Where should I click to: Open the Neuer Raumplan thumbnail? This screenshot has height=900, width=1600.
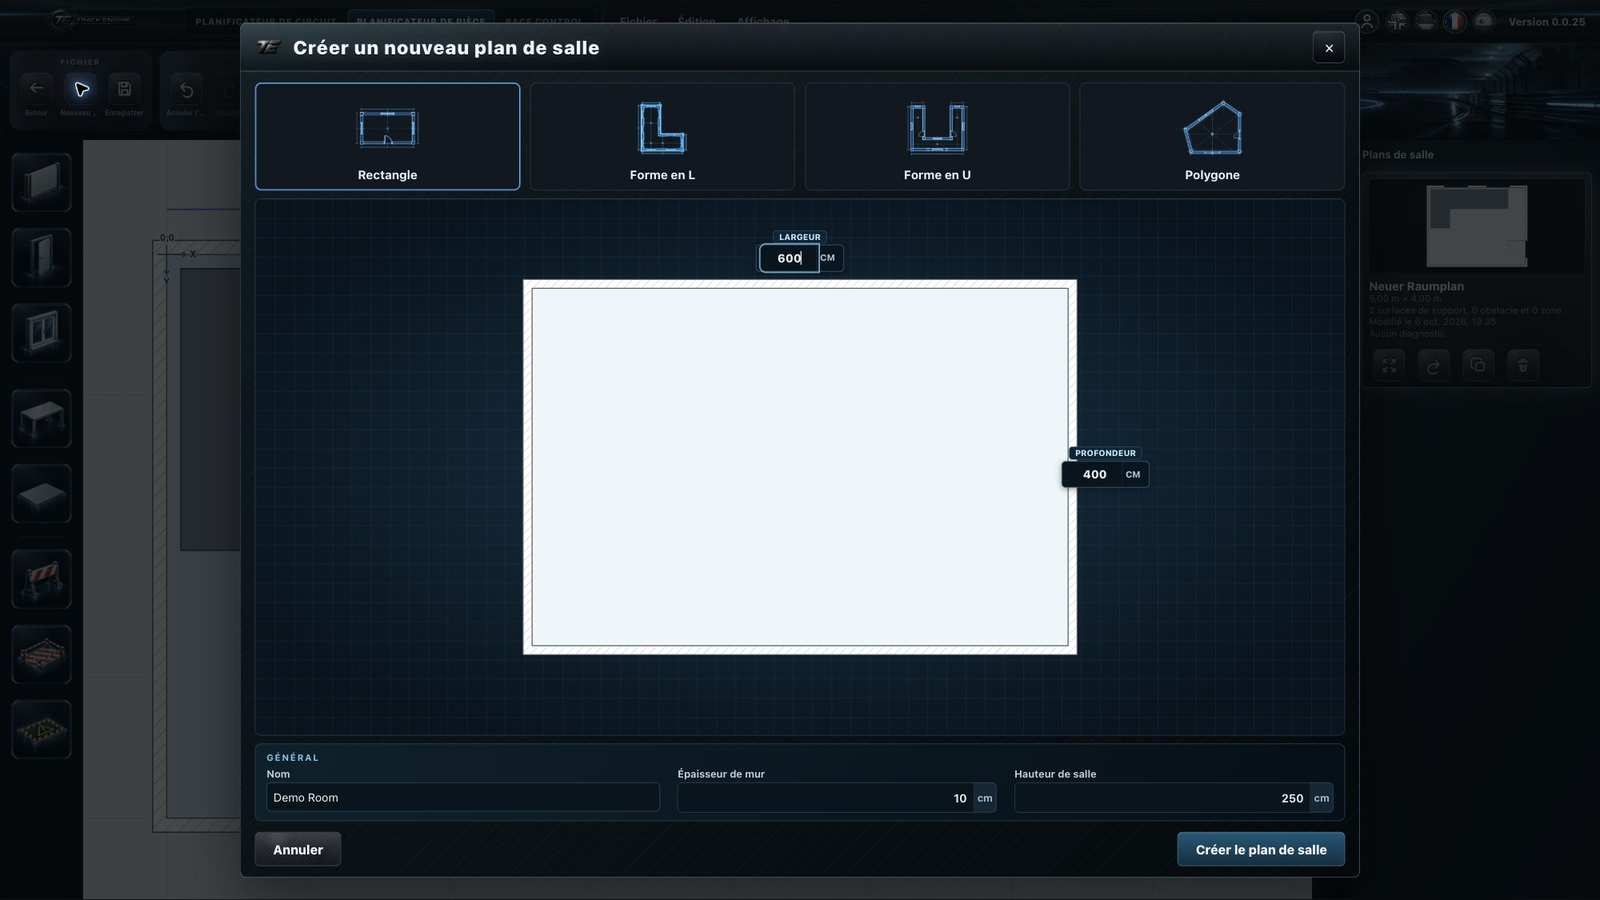pyautogui.click(x=1476, y=226)
